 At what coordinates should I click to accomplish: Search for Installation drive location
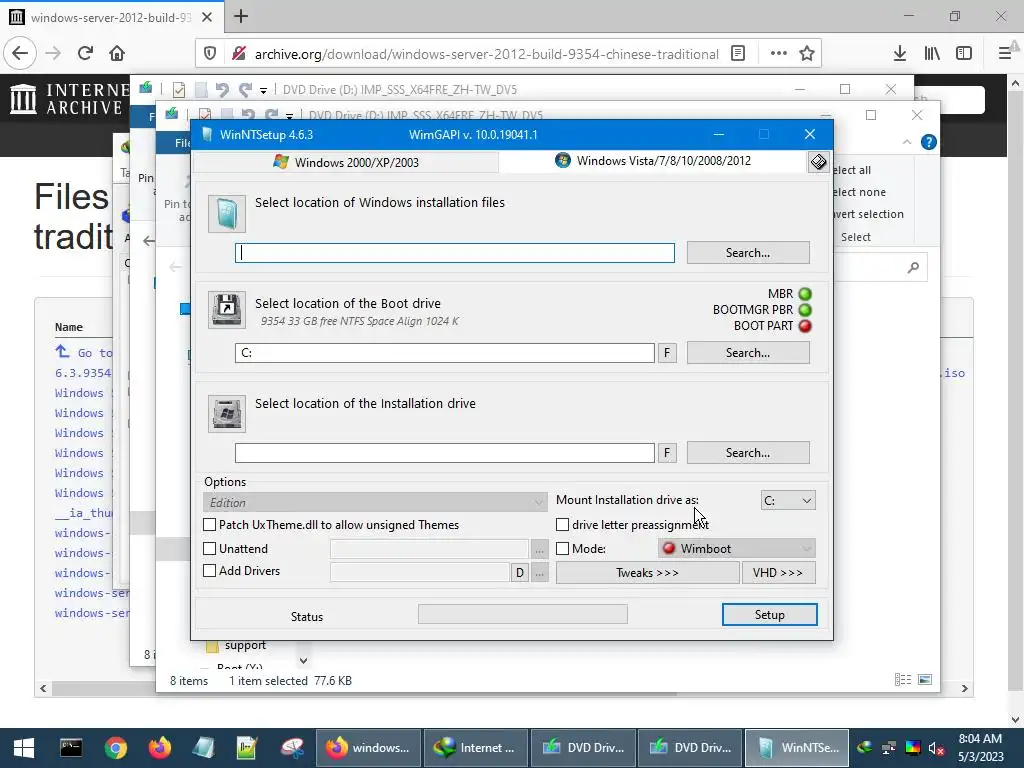(x=748, y=453)
